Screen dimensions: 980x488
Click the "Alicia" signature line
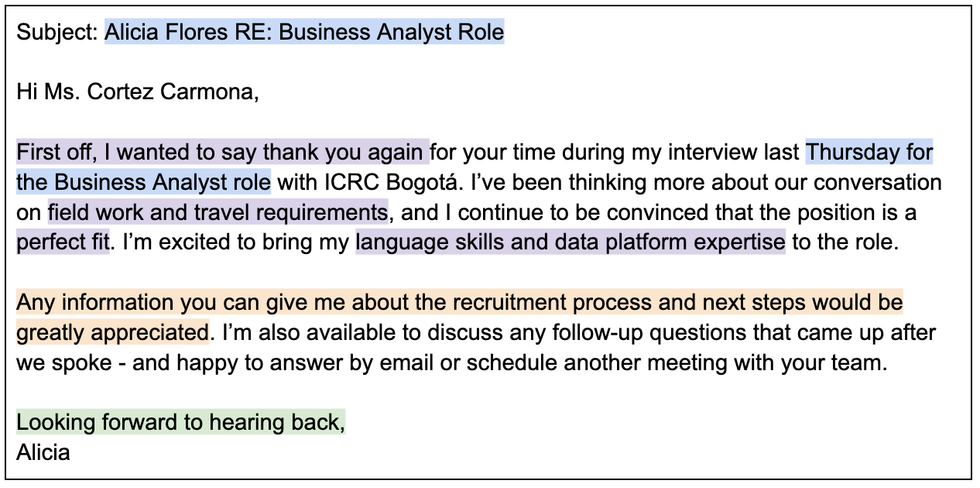(x=43, y=452)
